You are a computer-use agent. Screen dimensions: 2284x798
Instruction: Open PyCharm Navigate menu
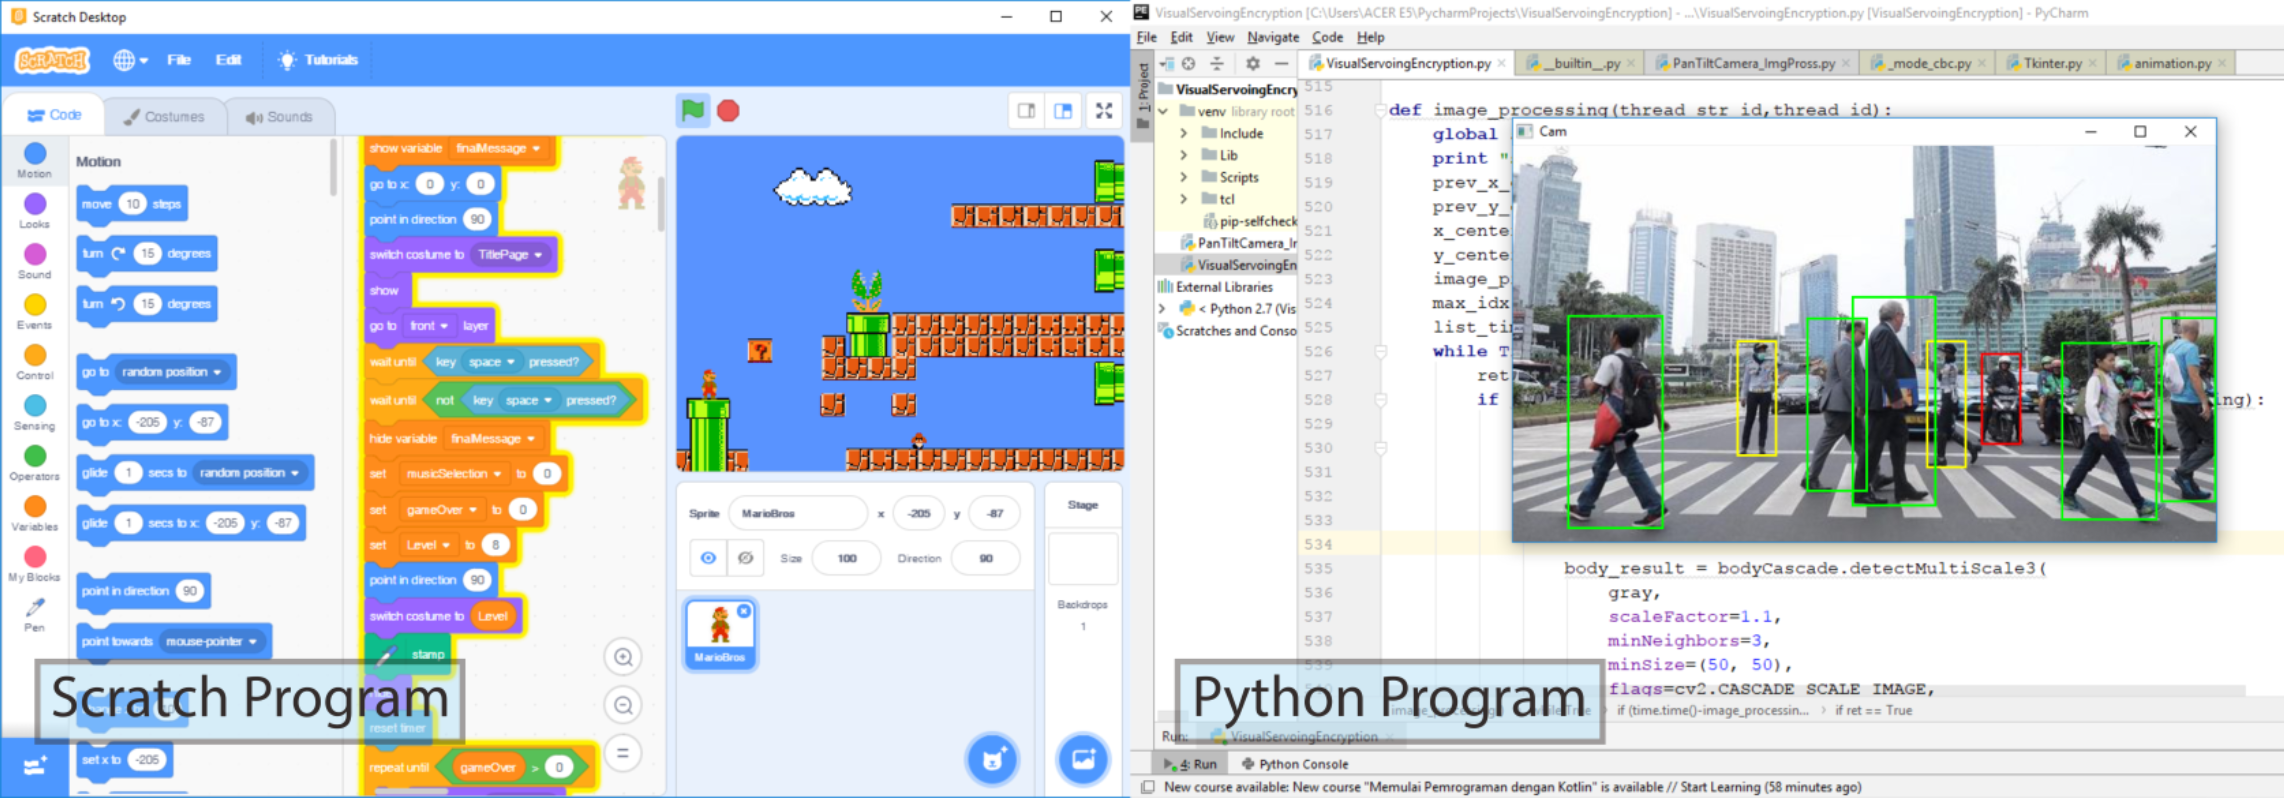click(x=1273, y=37)
